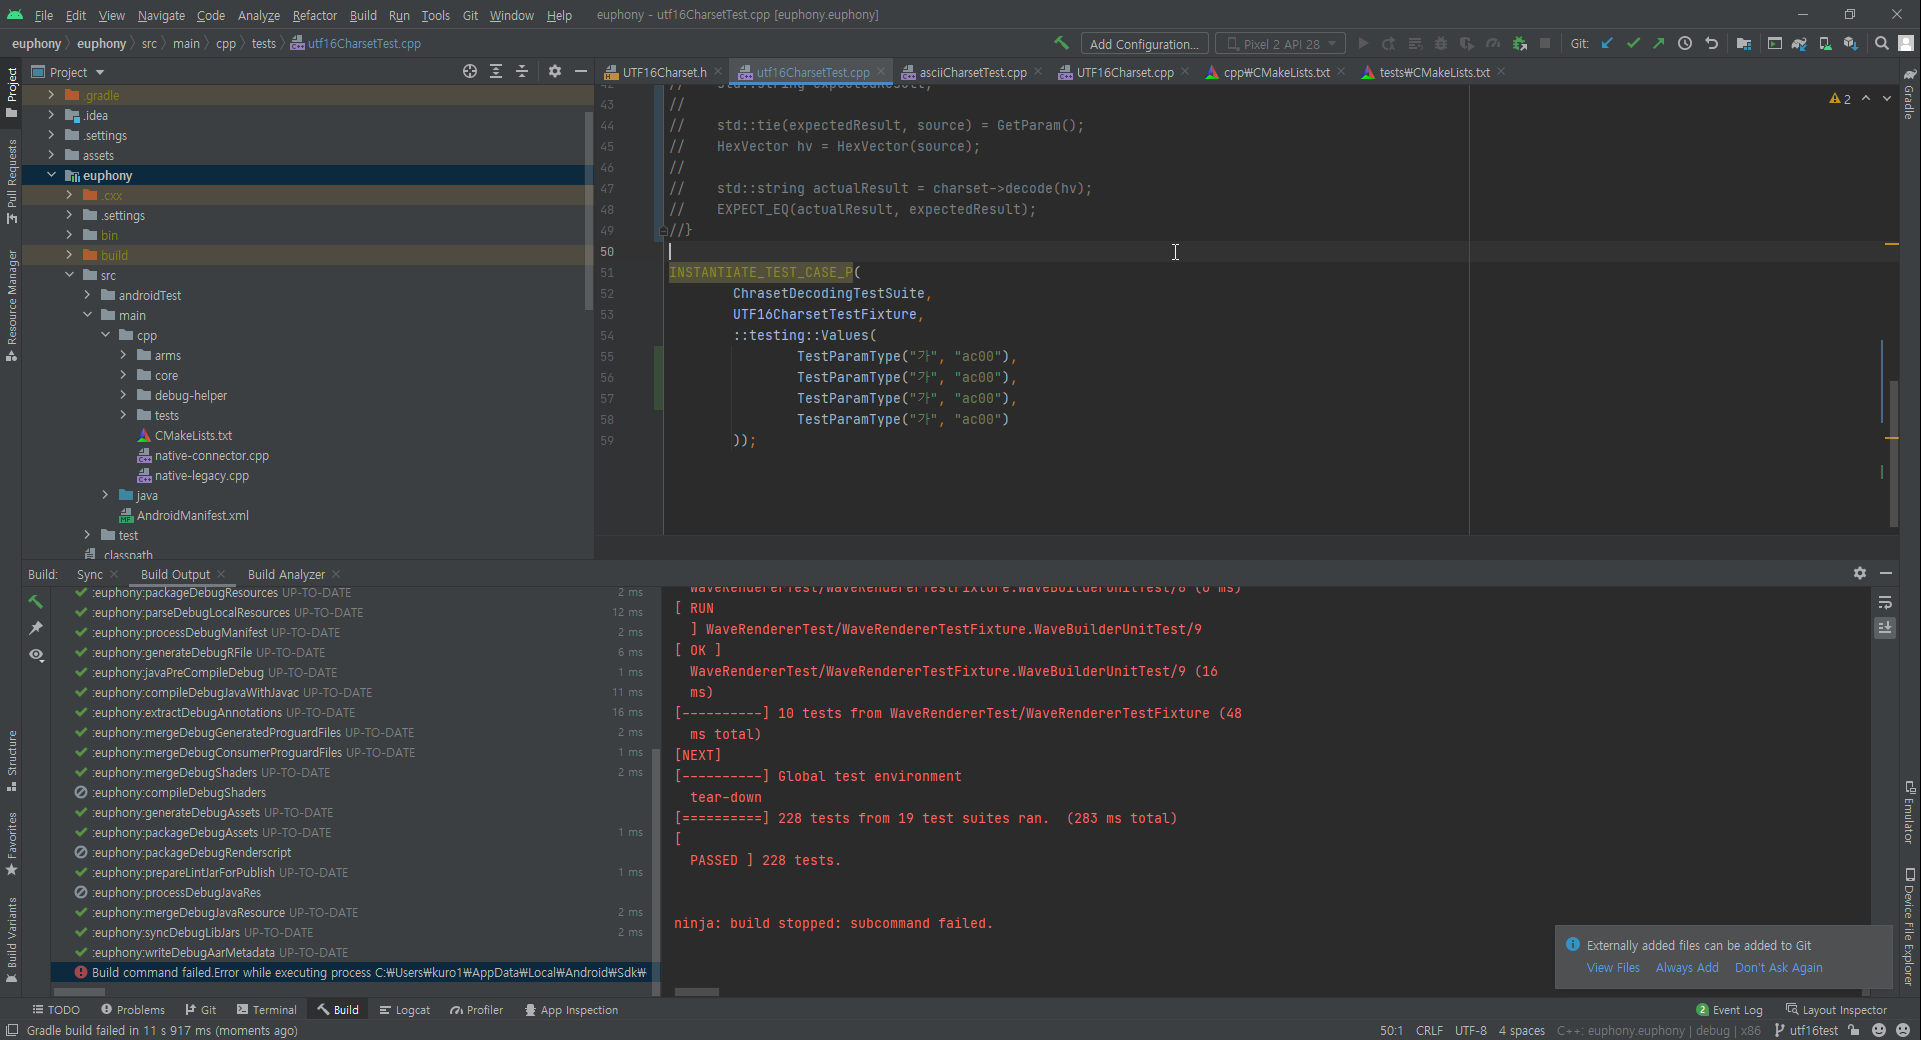Click the Git Commit checkmark icon
The image size is (1921, 1040).
point(1633,43)
